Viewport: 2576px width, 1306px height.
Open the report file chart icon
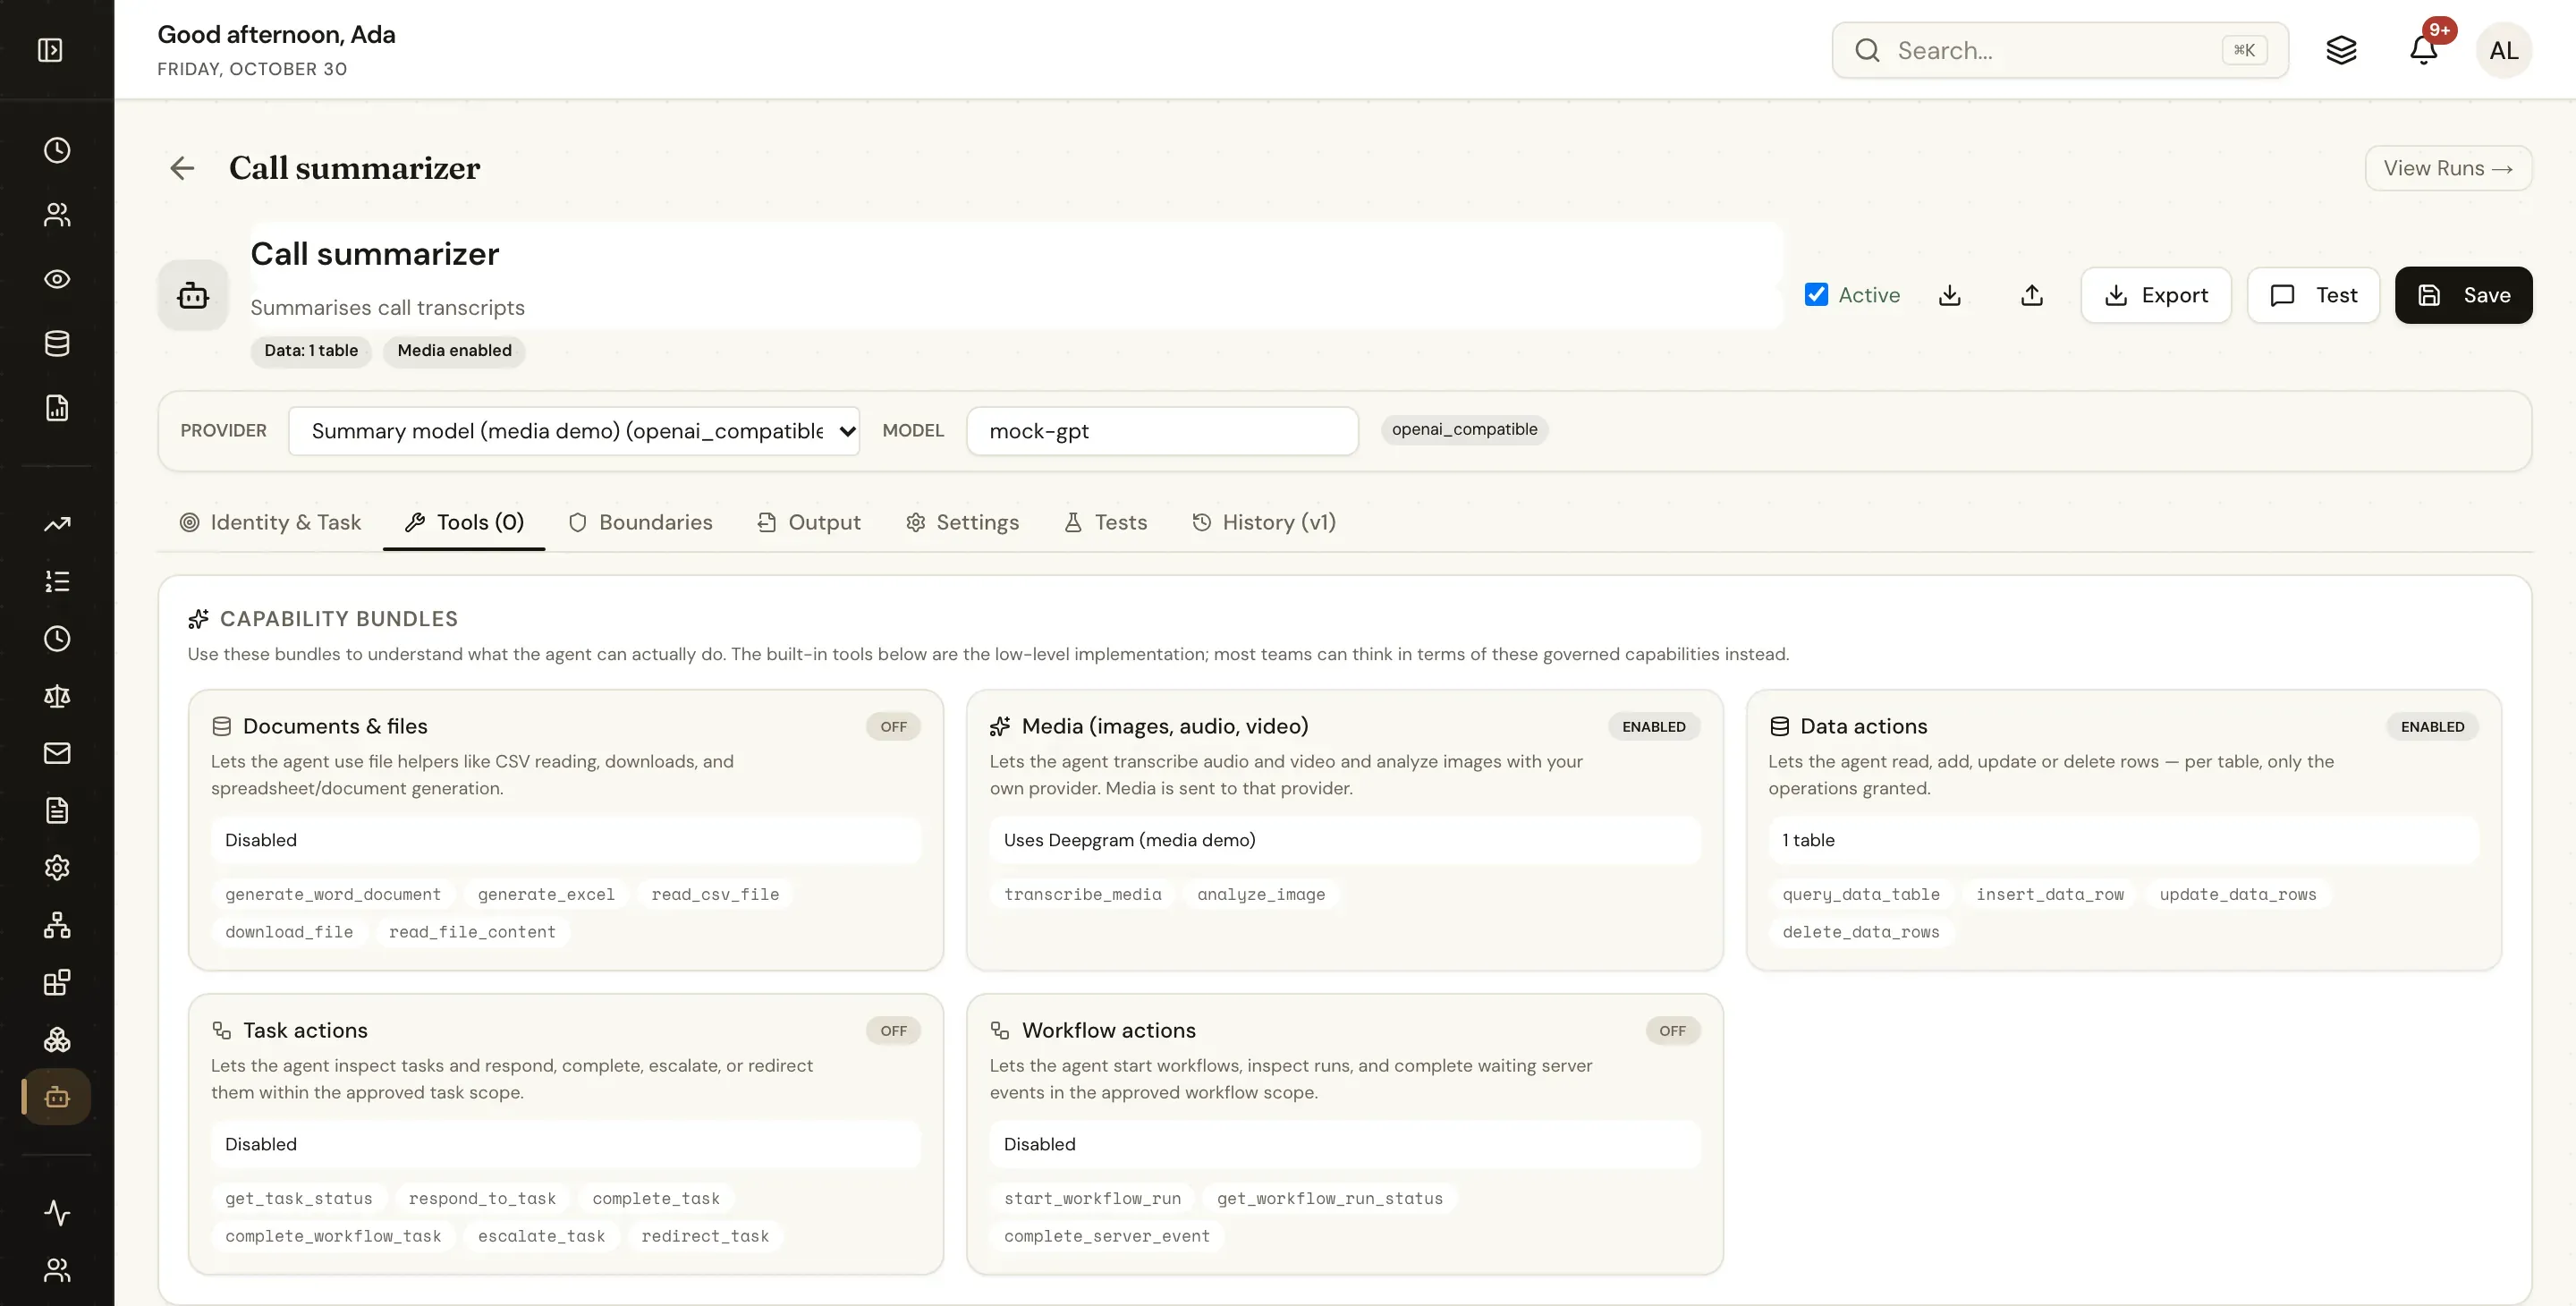point(57,407)
